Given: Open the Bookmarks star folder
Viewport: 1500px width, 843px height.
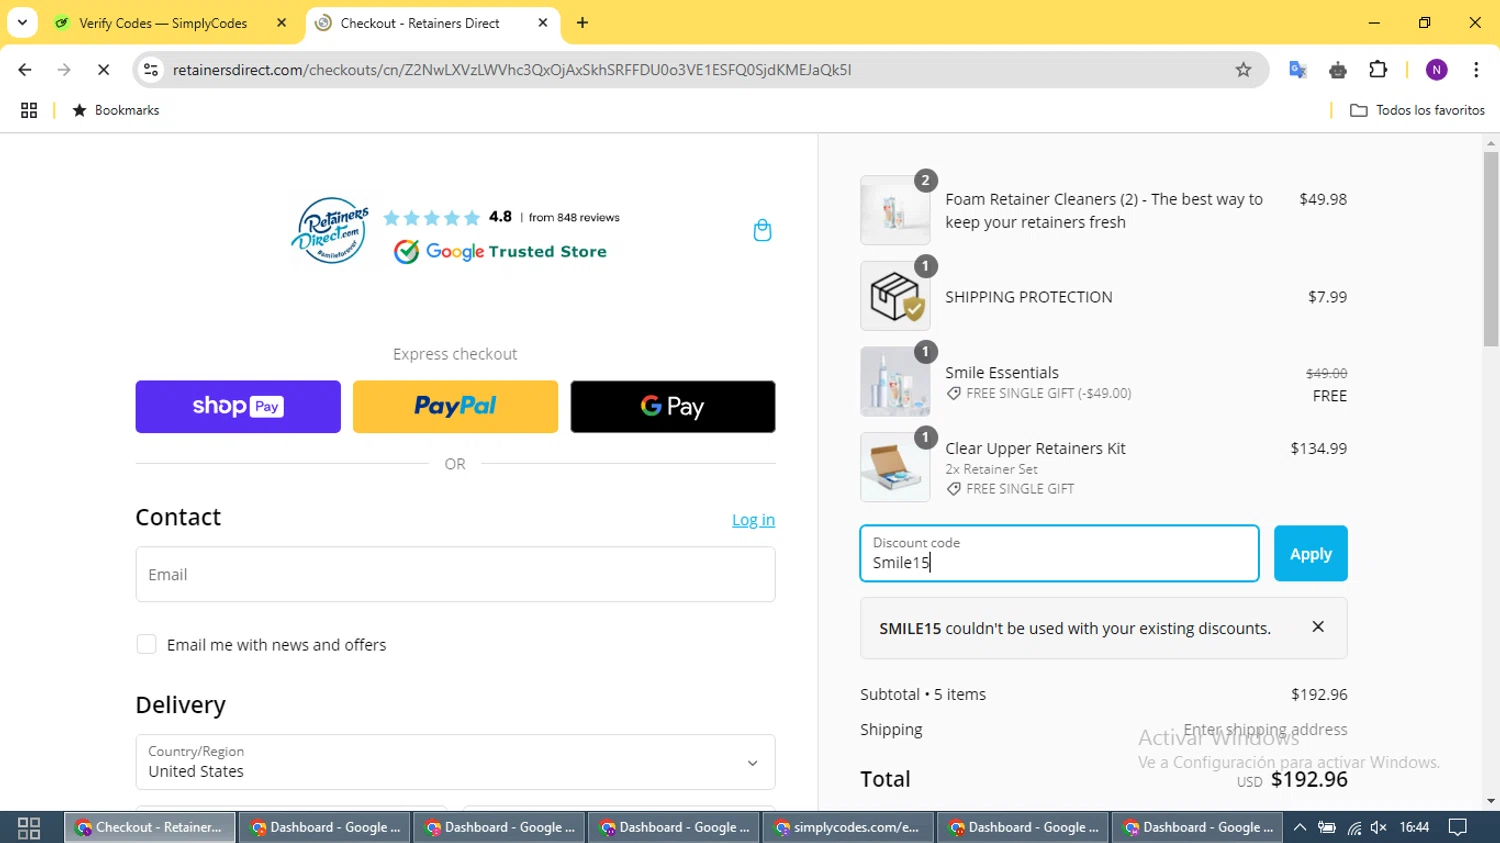Looking at the screenshot, I should point(116,110).
